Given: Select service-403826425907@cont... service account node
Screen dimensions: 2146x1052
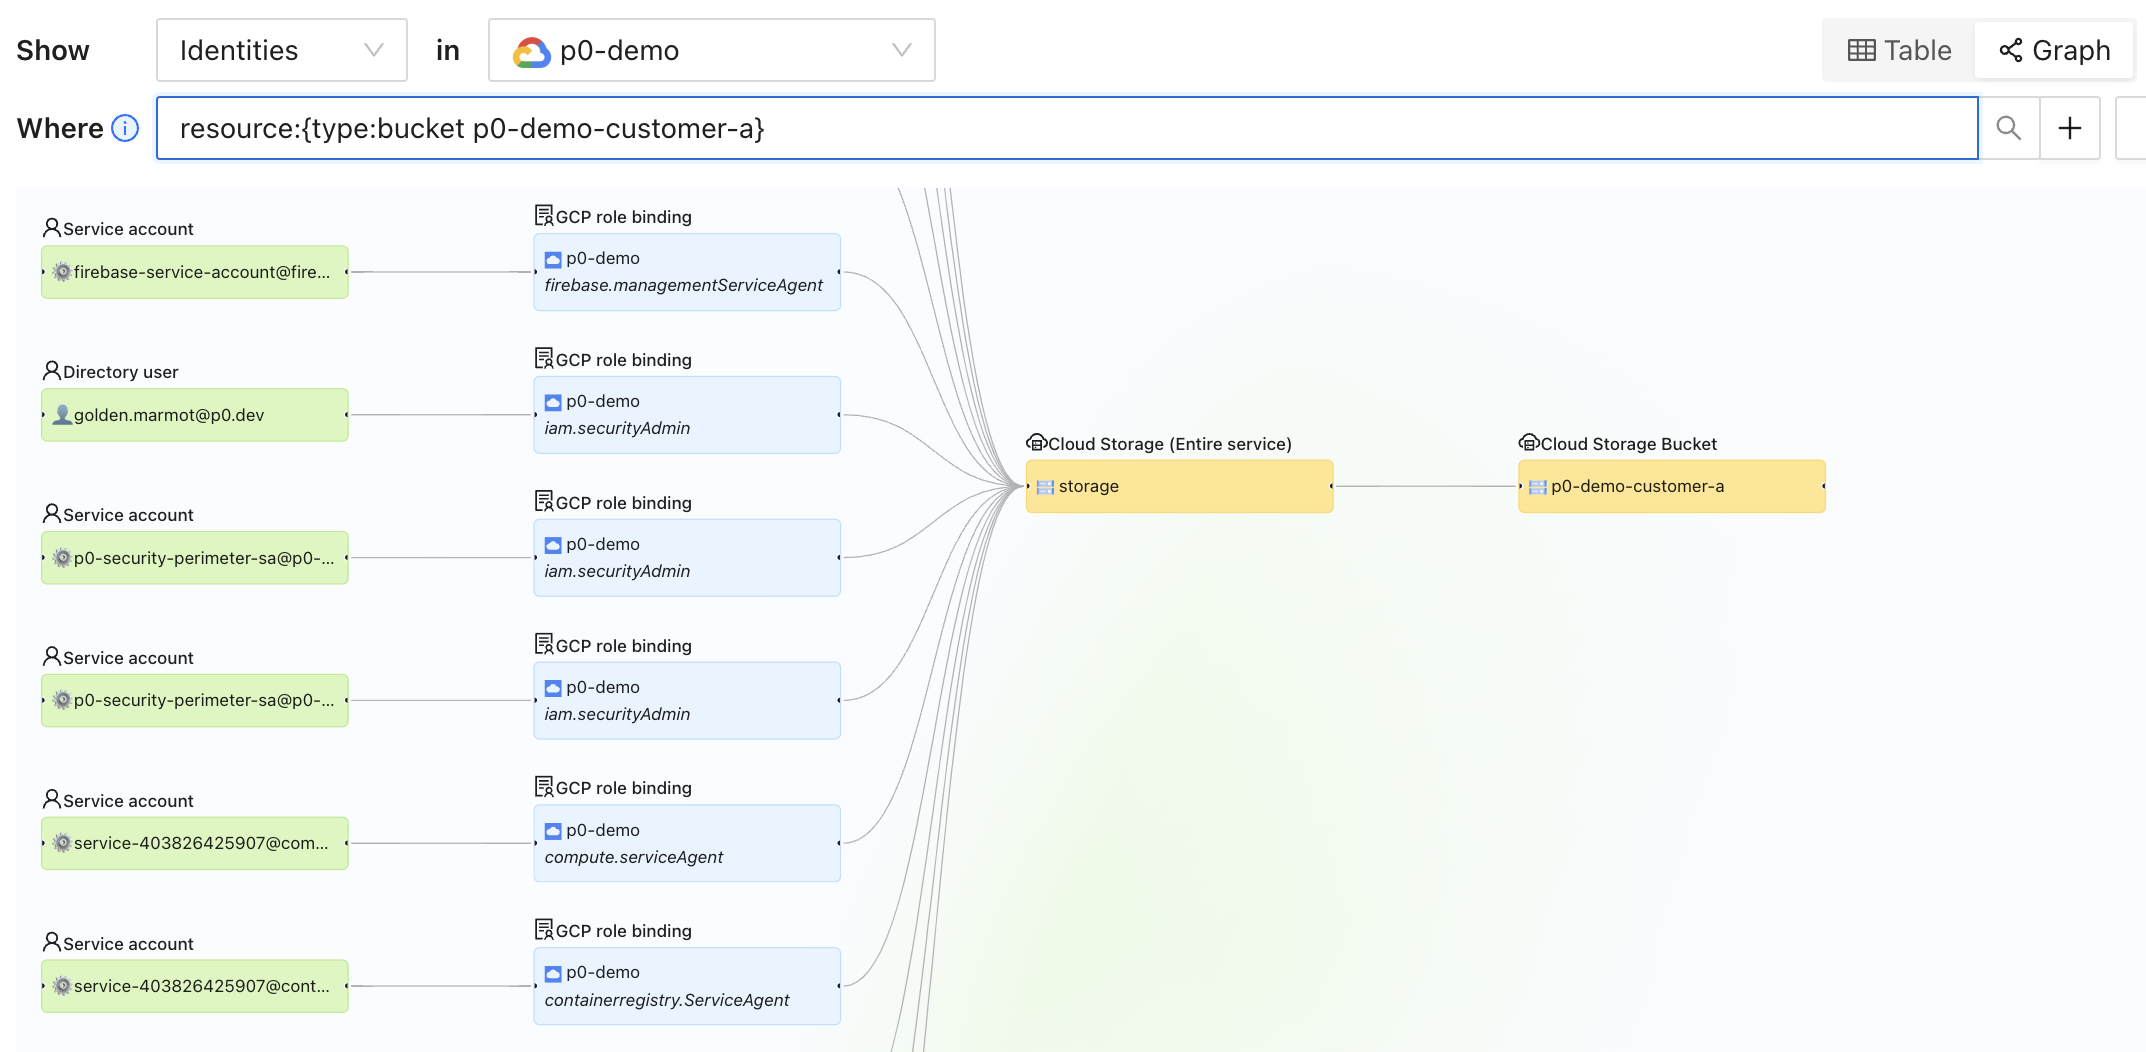Looking at the screenshot, I should [x=195, y=986].
